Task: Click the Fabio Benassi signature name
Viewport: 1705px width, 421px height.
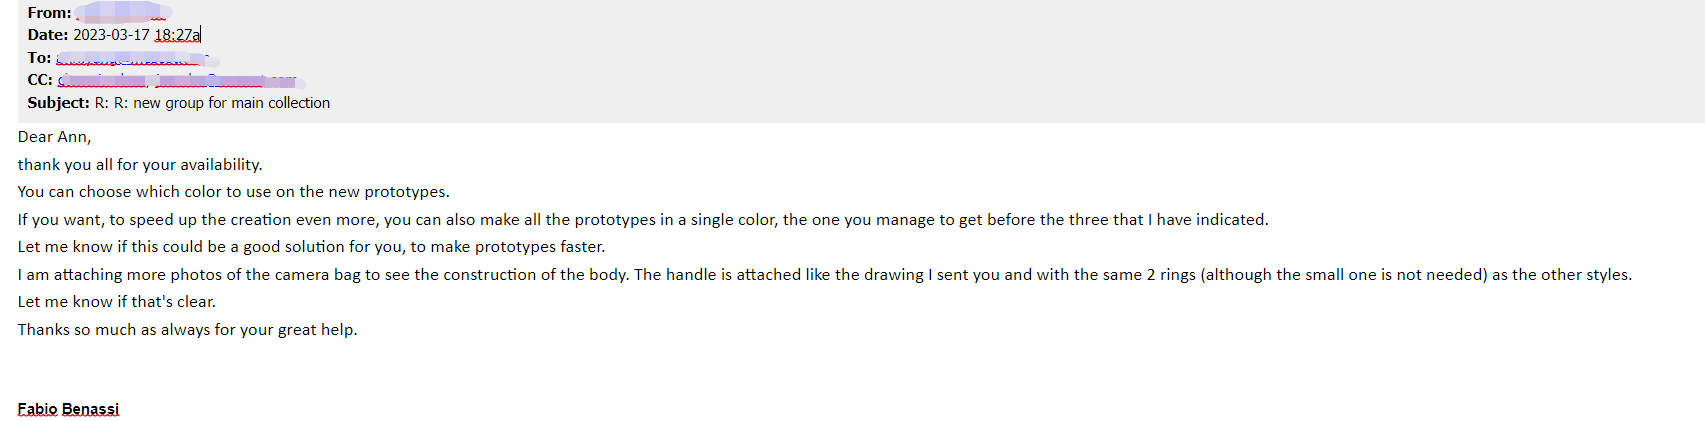Action: pyautogui.click(x=68, y=409)
